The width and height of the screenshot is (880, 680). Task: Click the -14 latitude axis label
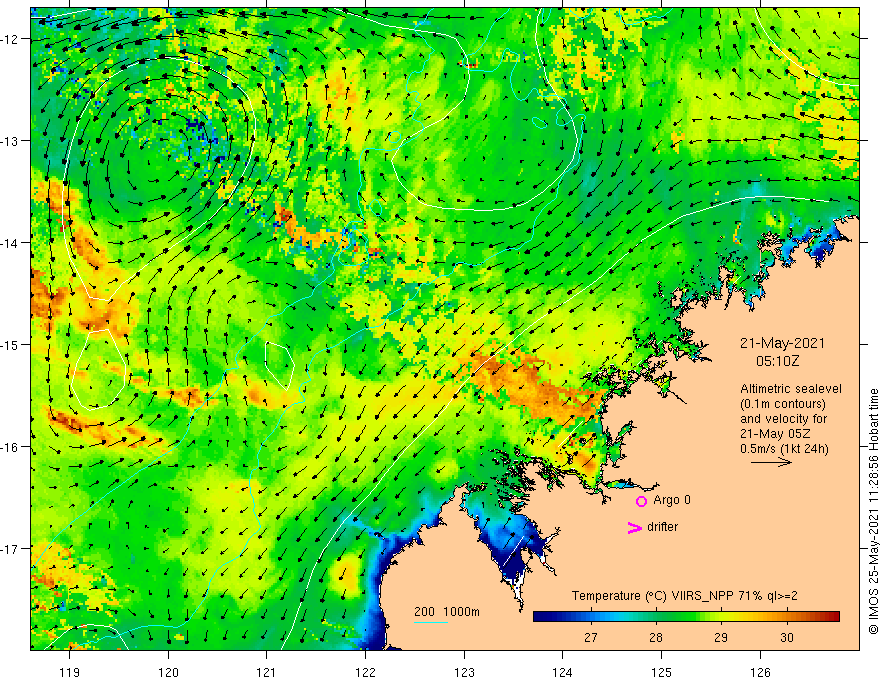10,243
